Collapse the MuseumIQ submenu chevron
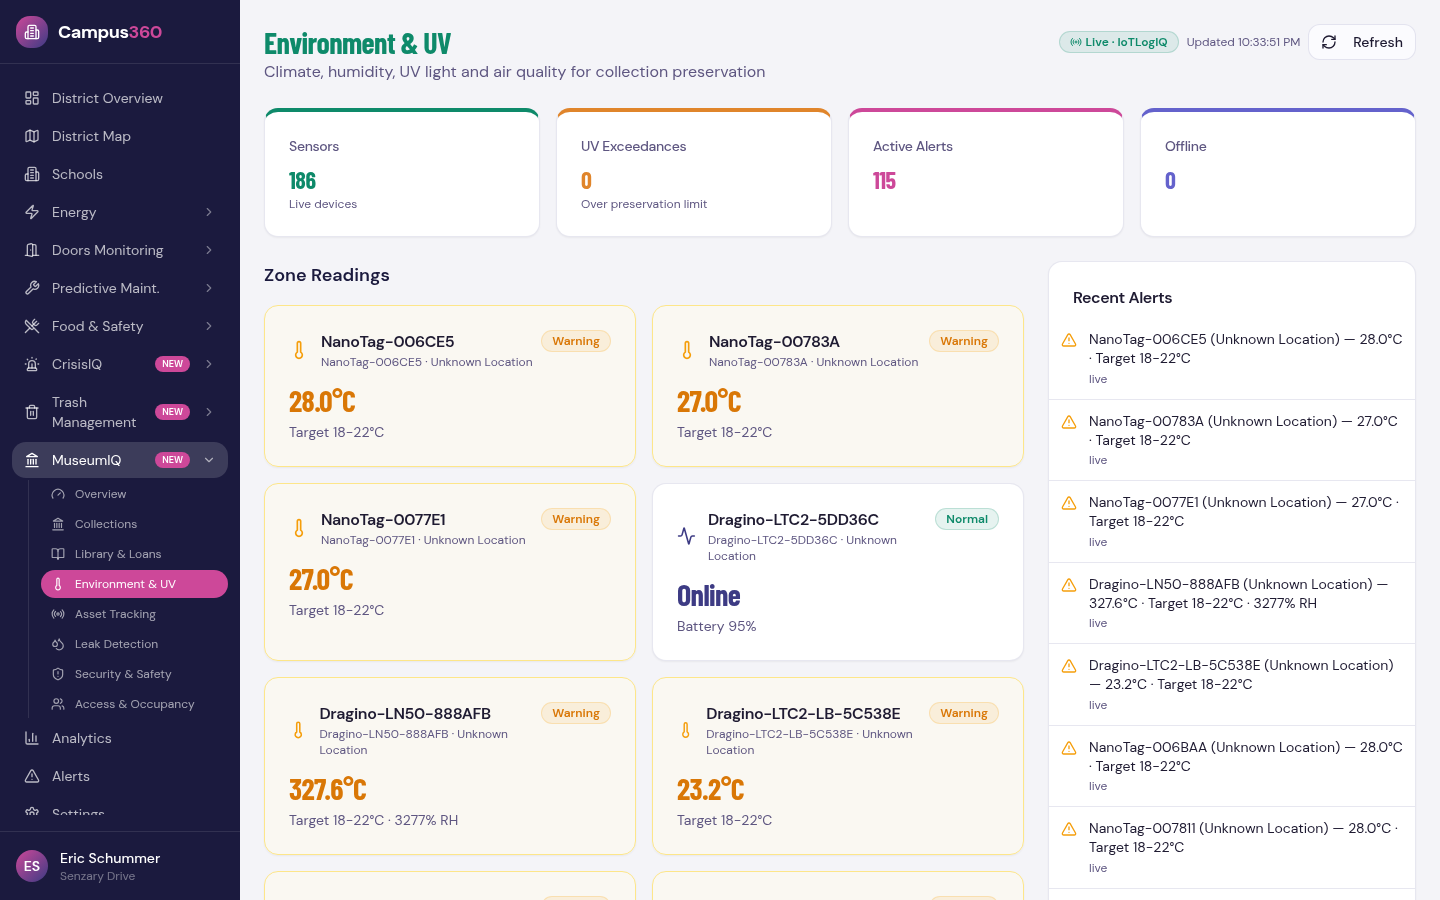The width and height of the screenshot is (1440, 900). click(209, 460)
